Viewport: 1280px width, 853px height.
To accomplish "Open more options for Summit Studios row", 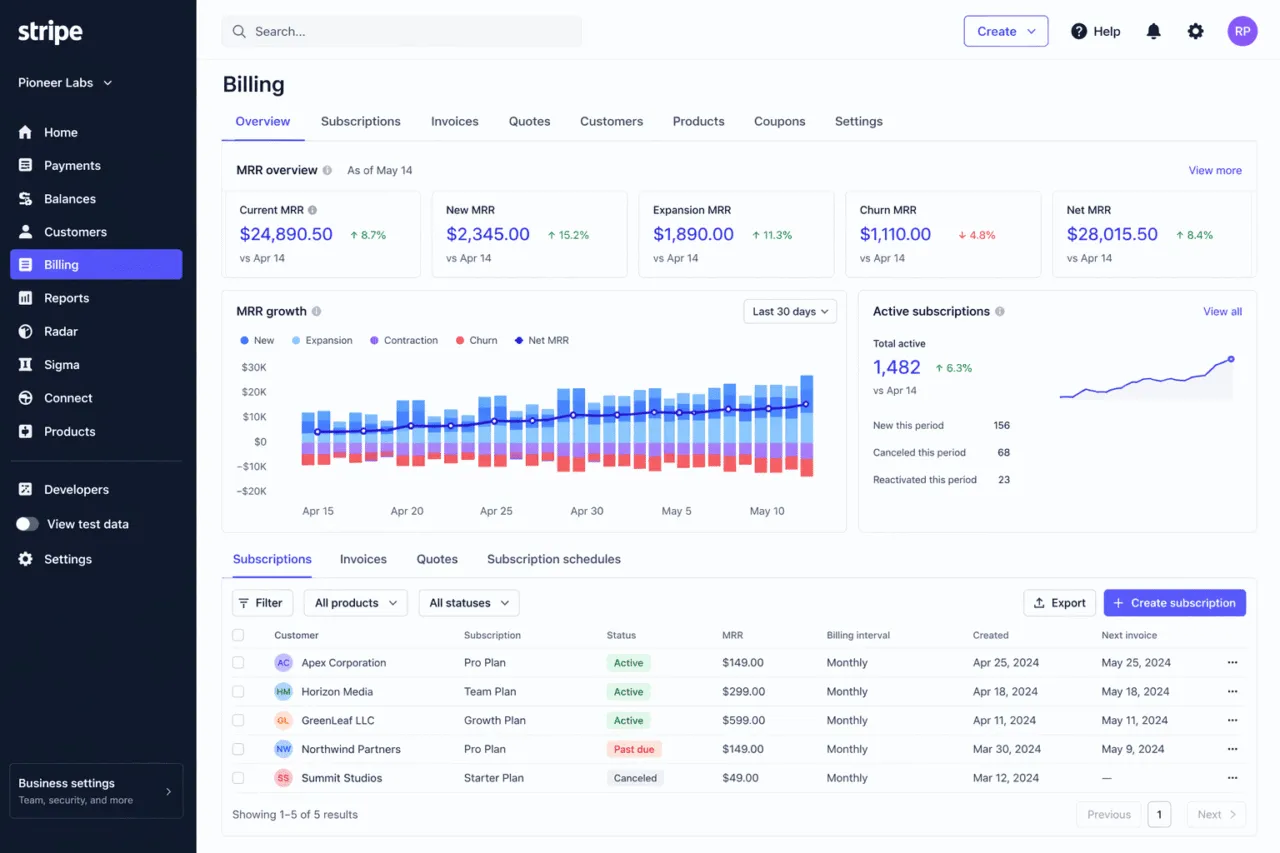I will click(x=1232, y=778).
